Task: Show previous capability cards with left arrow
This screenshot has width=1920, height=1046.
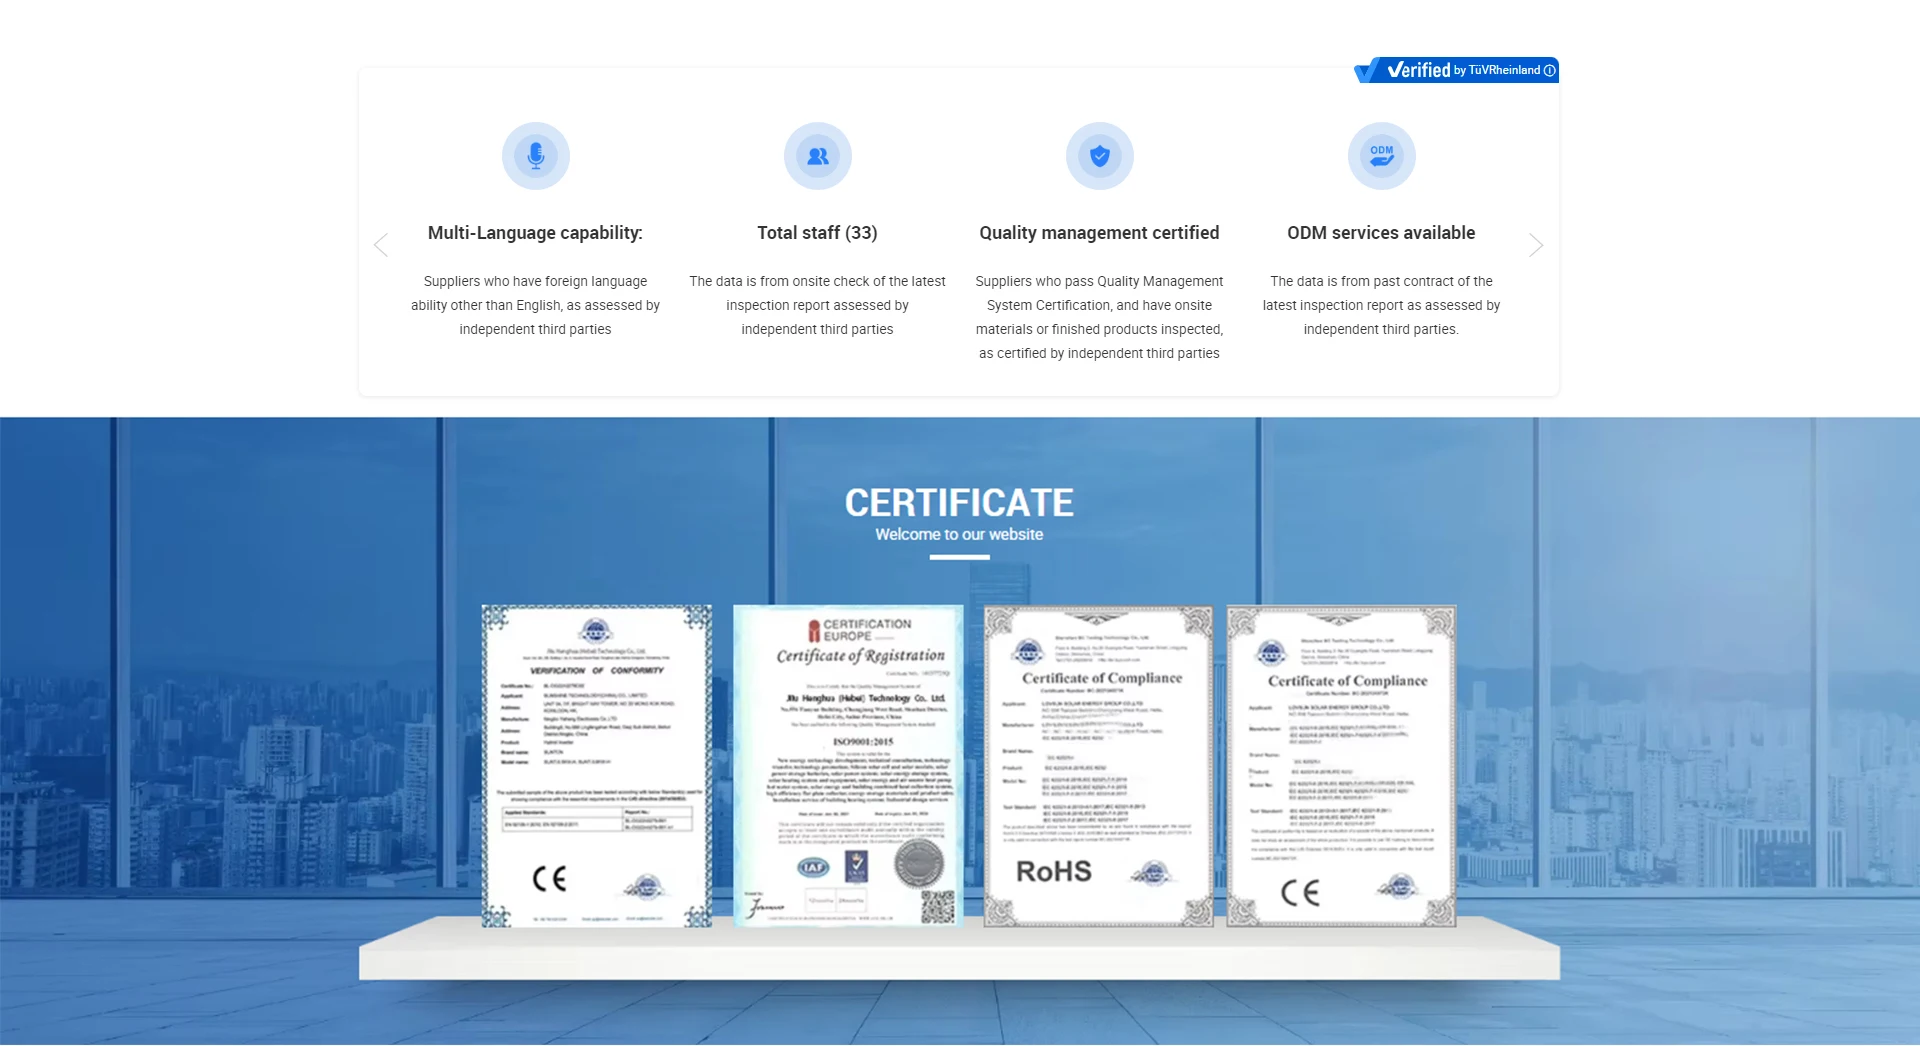Action: coord(381,245)
